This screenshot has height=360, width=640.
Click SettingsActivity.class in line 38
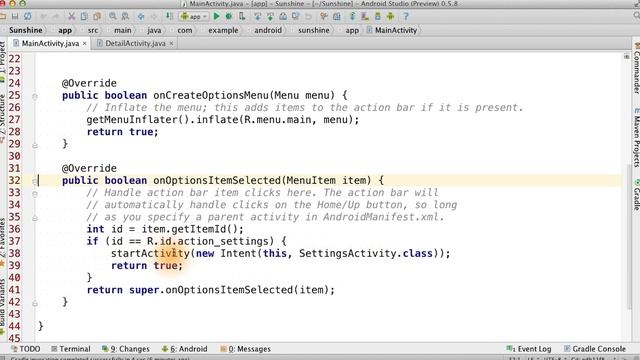click(366, 253)
